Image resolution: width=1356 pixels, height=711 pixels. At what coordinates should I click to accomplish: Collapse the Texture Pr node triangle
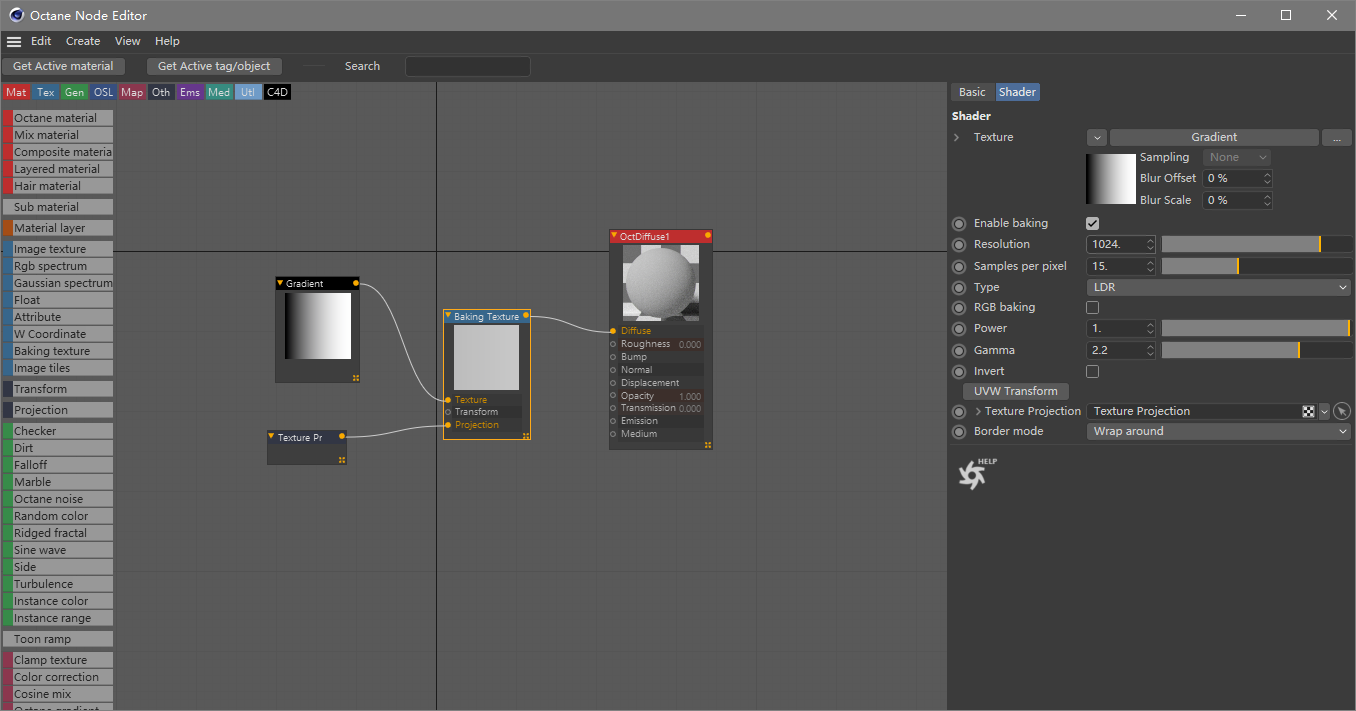(272, 437)
